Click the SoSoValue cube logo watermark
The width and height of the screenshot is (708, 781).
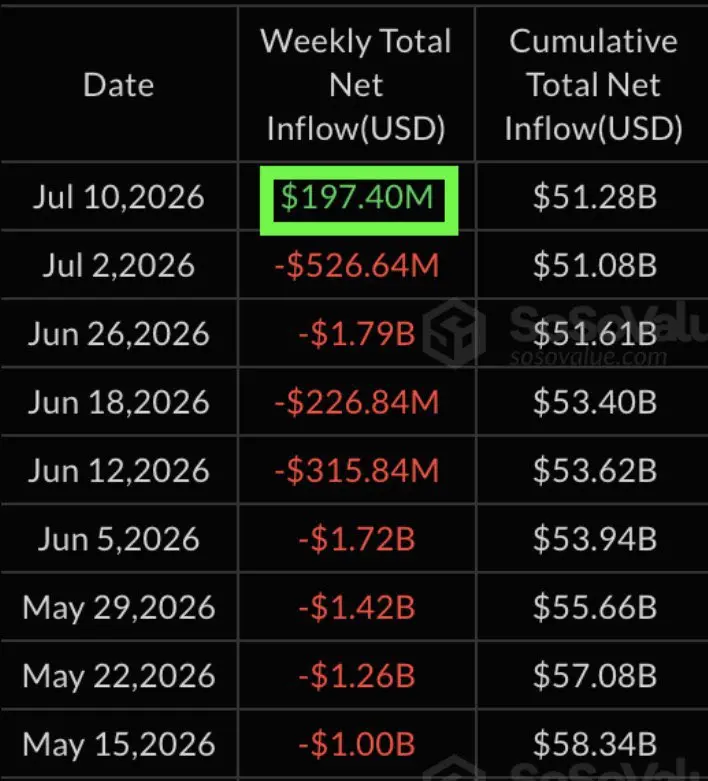tap(454, 333)
